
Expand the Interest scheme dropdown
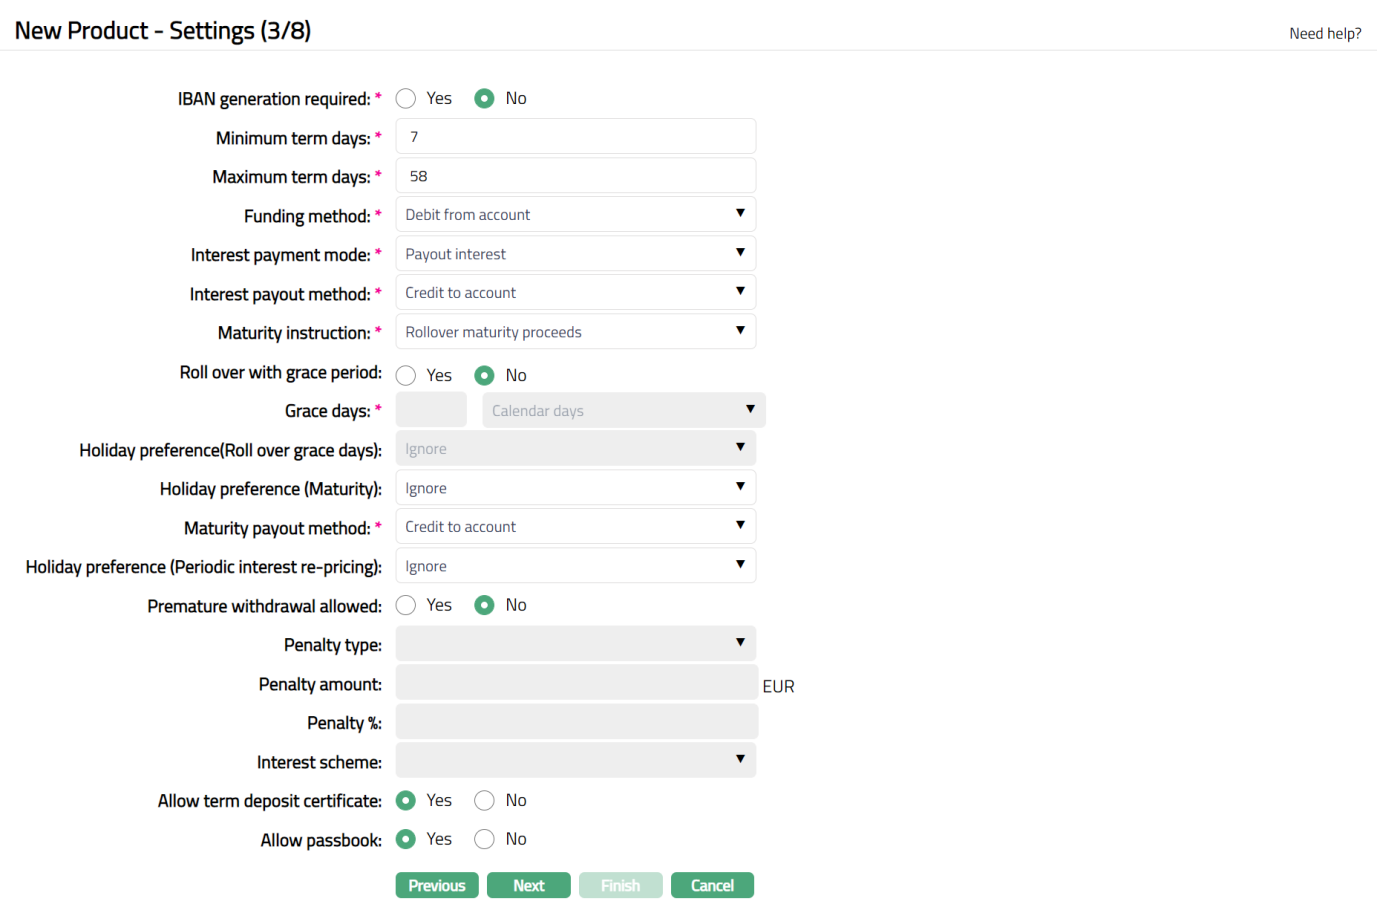click(575, 761)
